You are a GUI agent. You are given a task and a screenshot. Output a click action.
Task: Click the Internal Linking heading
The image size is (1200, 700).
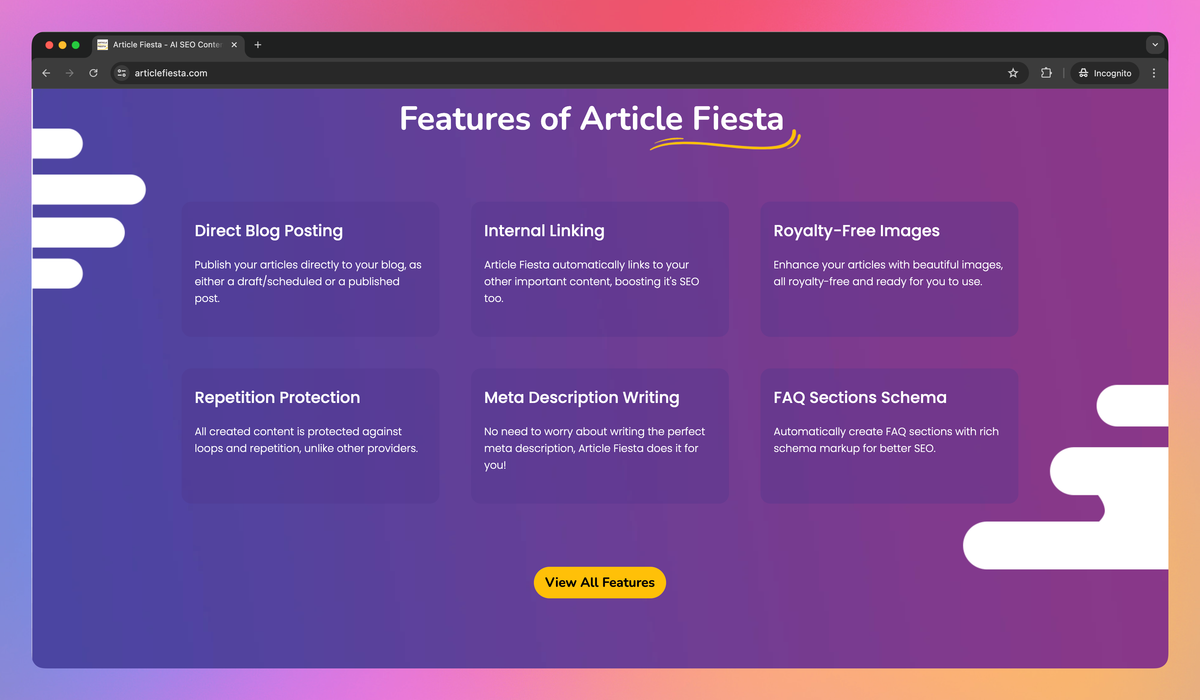pos(544,231)
